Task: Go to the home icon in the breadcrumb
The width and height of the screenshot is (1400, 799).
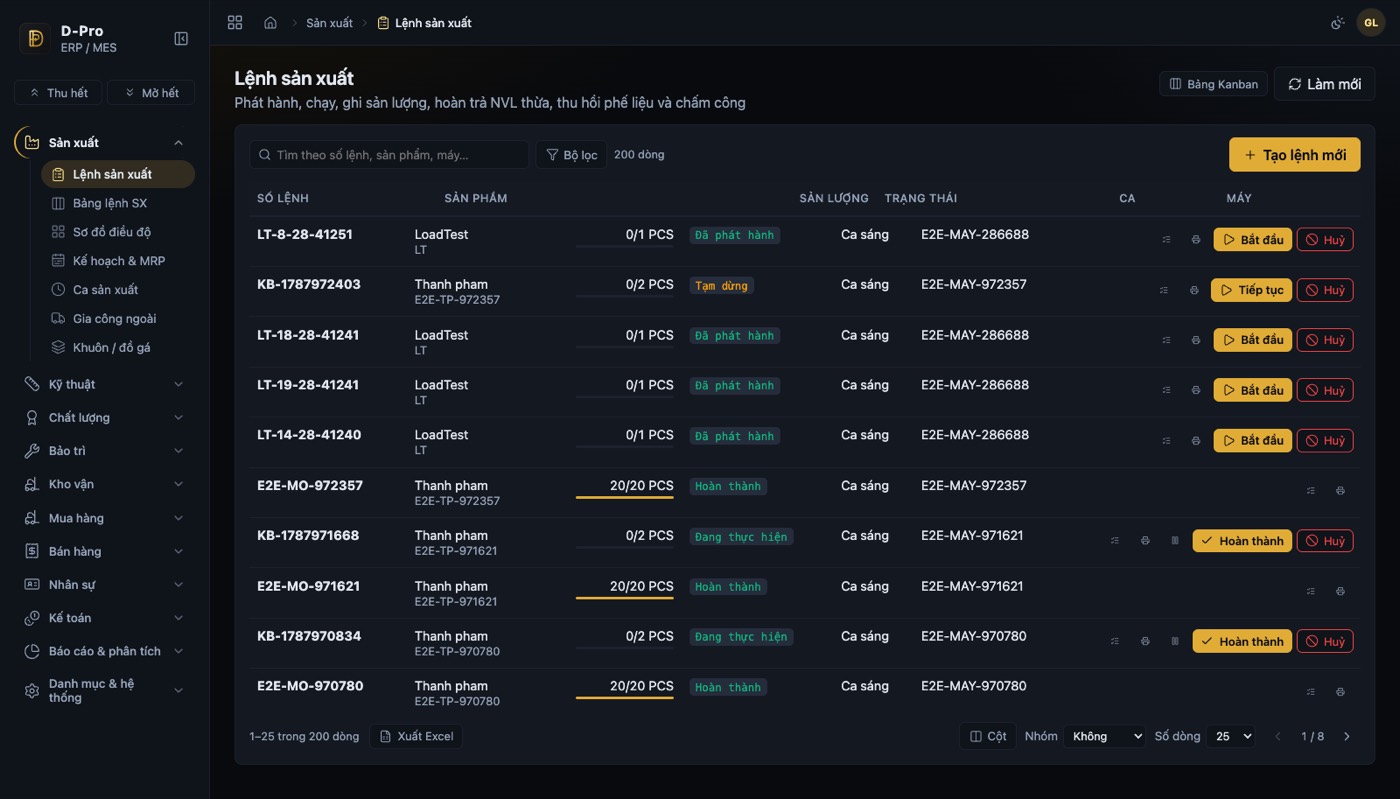Action: 270,22
